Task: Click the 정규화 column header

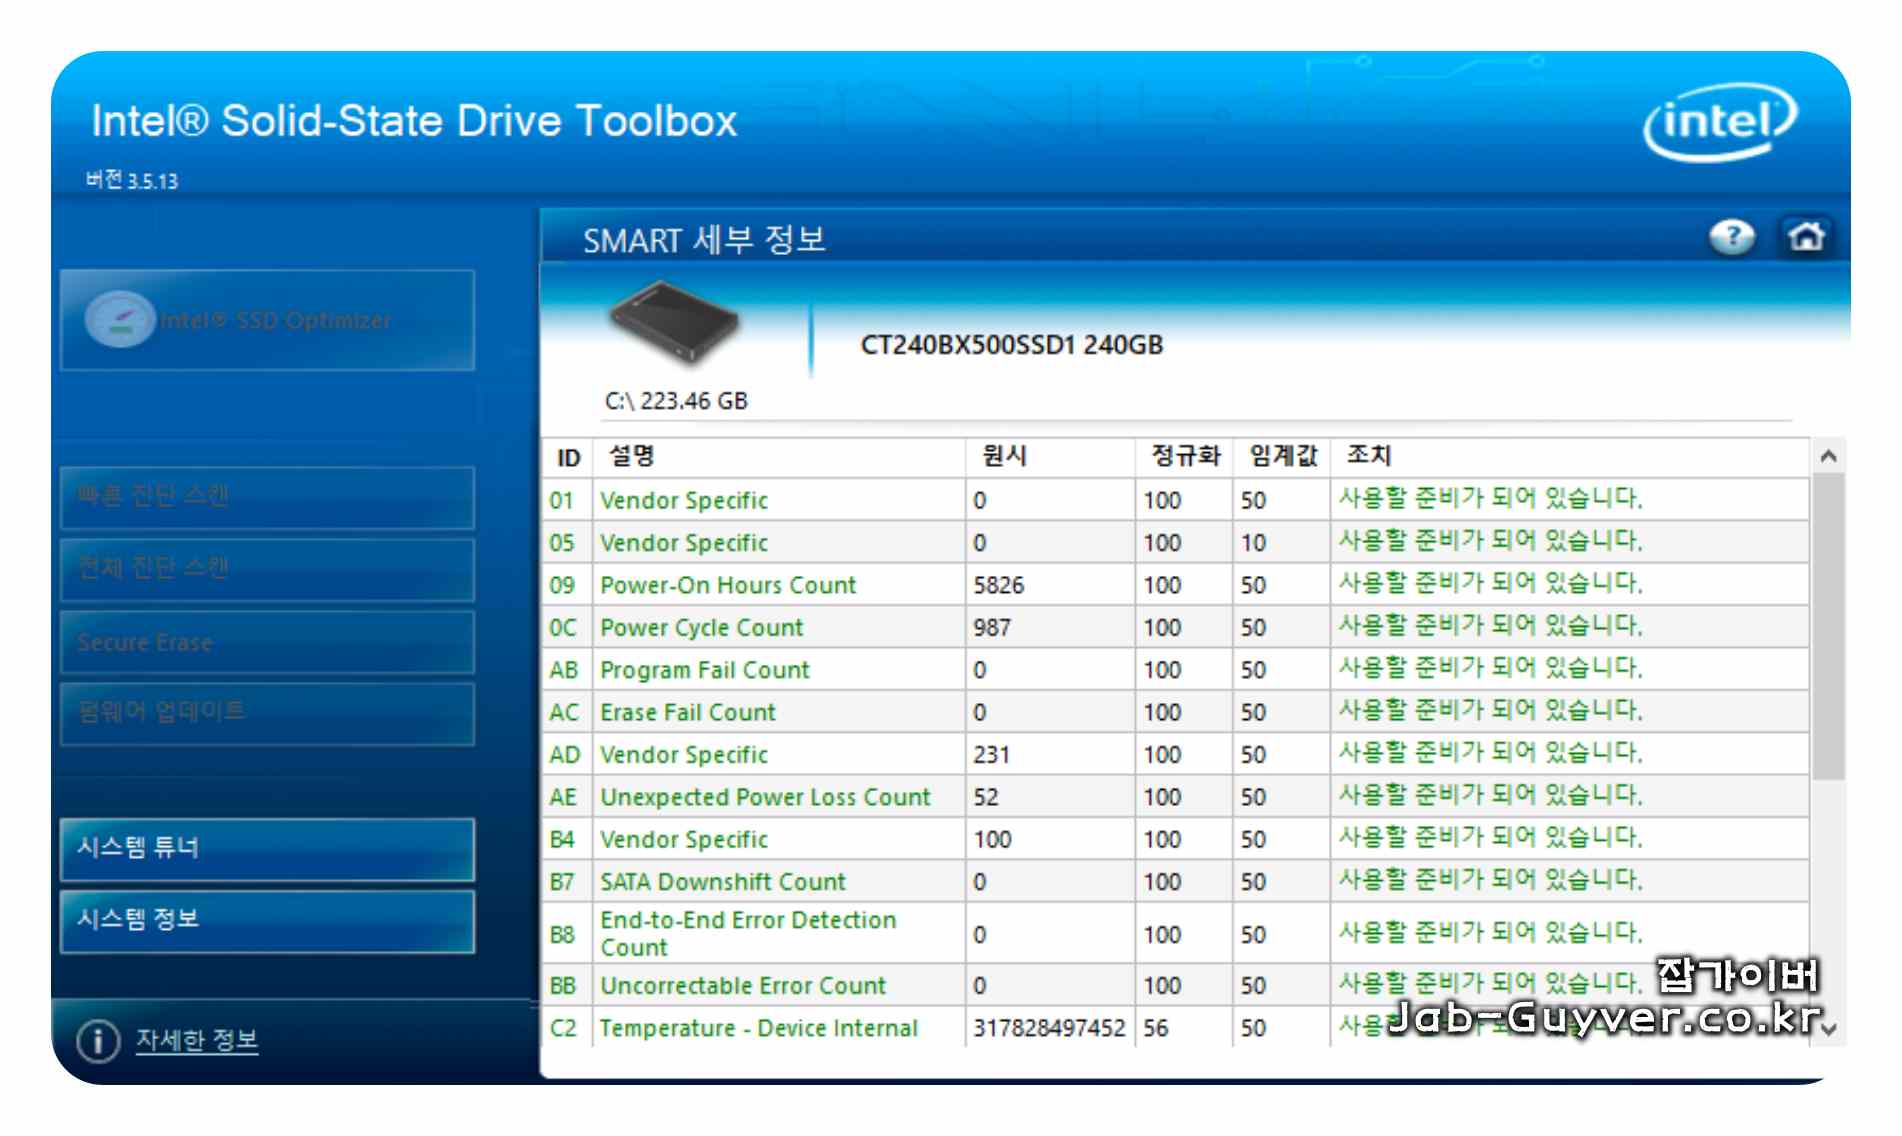Action: click(x=1184, y=457)
